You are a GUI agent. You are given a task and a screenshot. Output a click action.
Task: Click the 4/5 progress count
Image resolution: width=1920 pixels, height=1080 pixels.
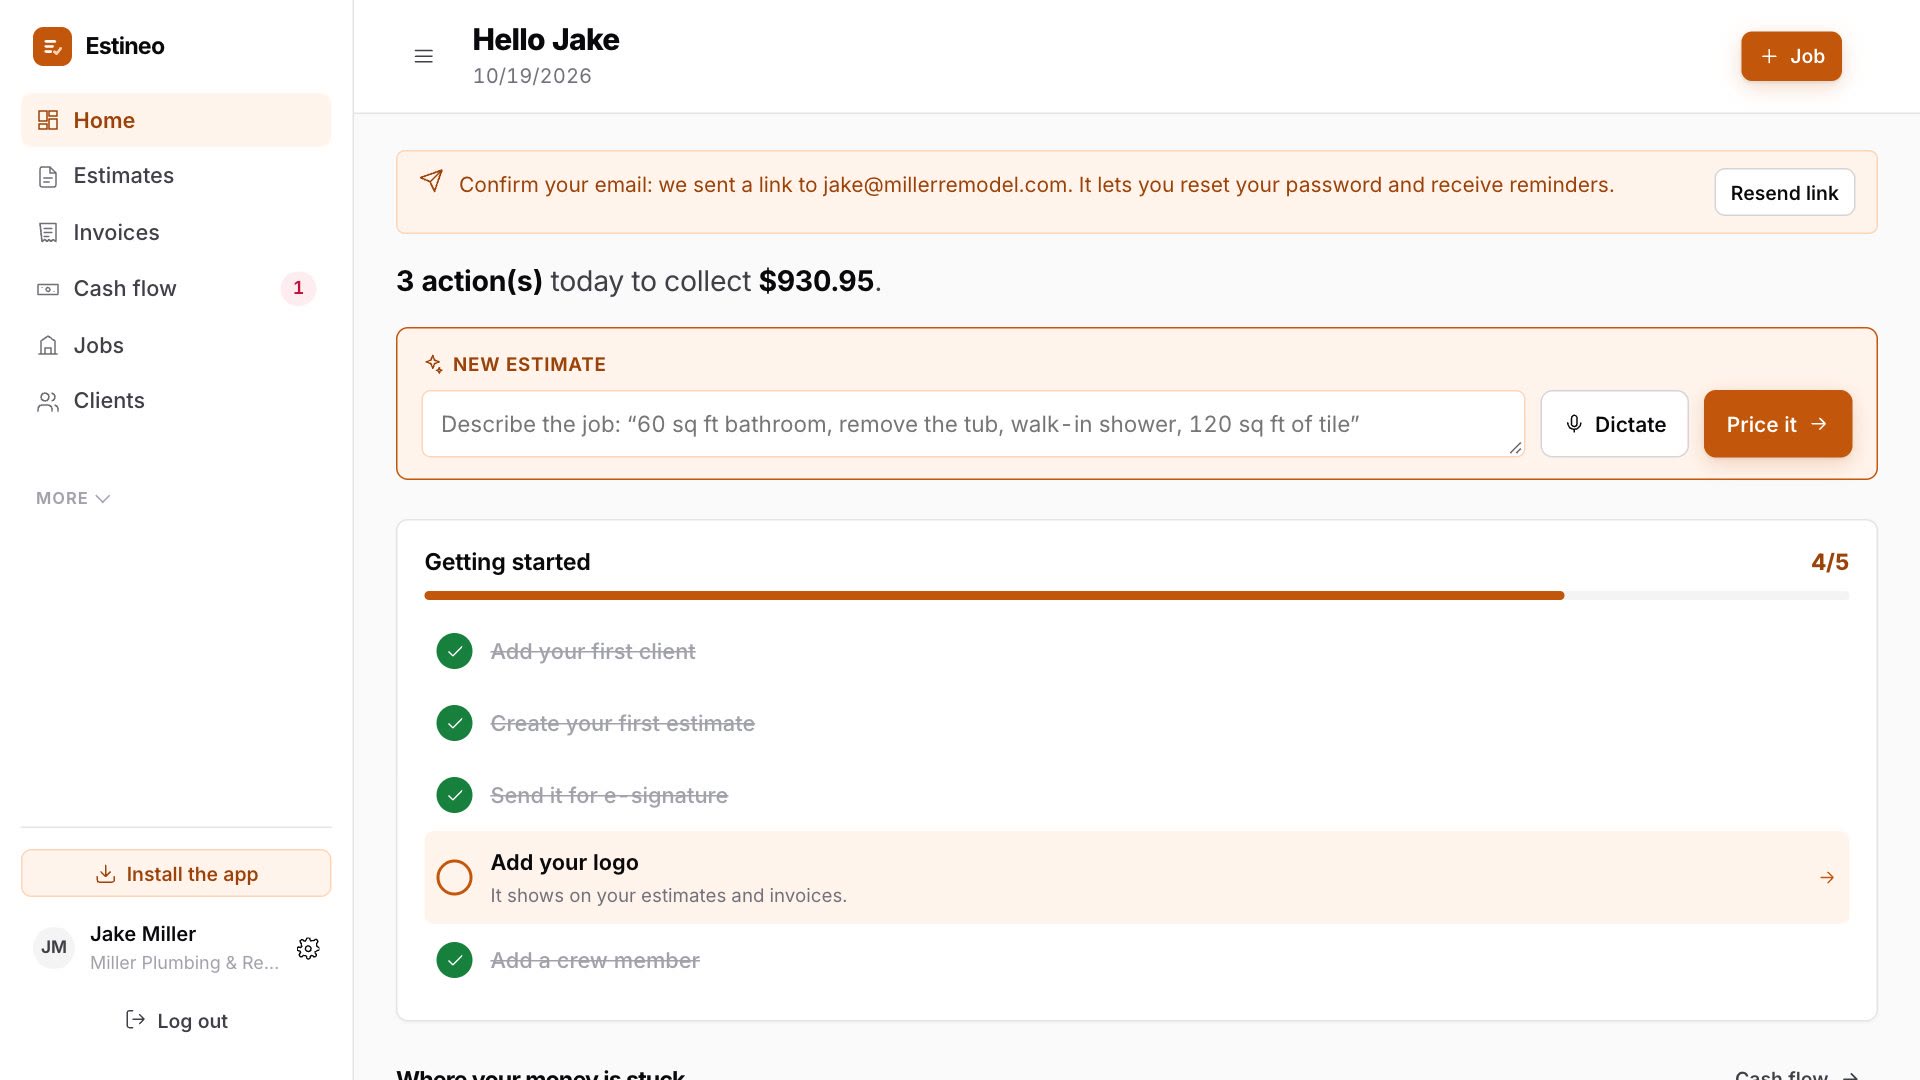(1829, 562)
